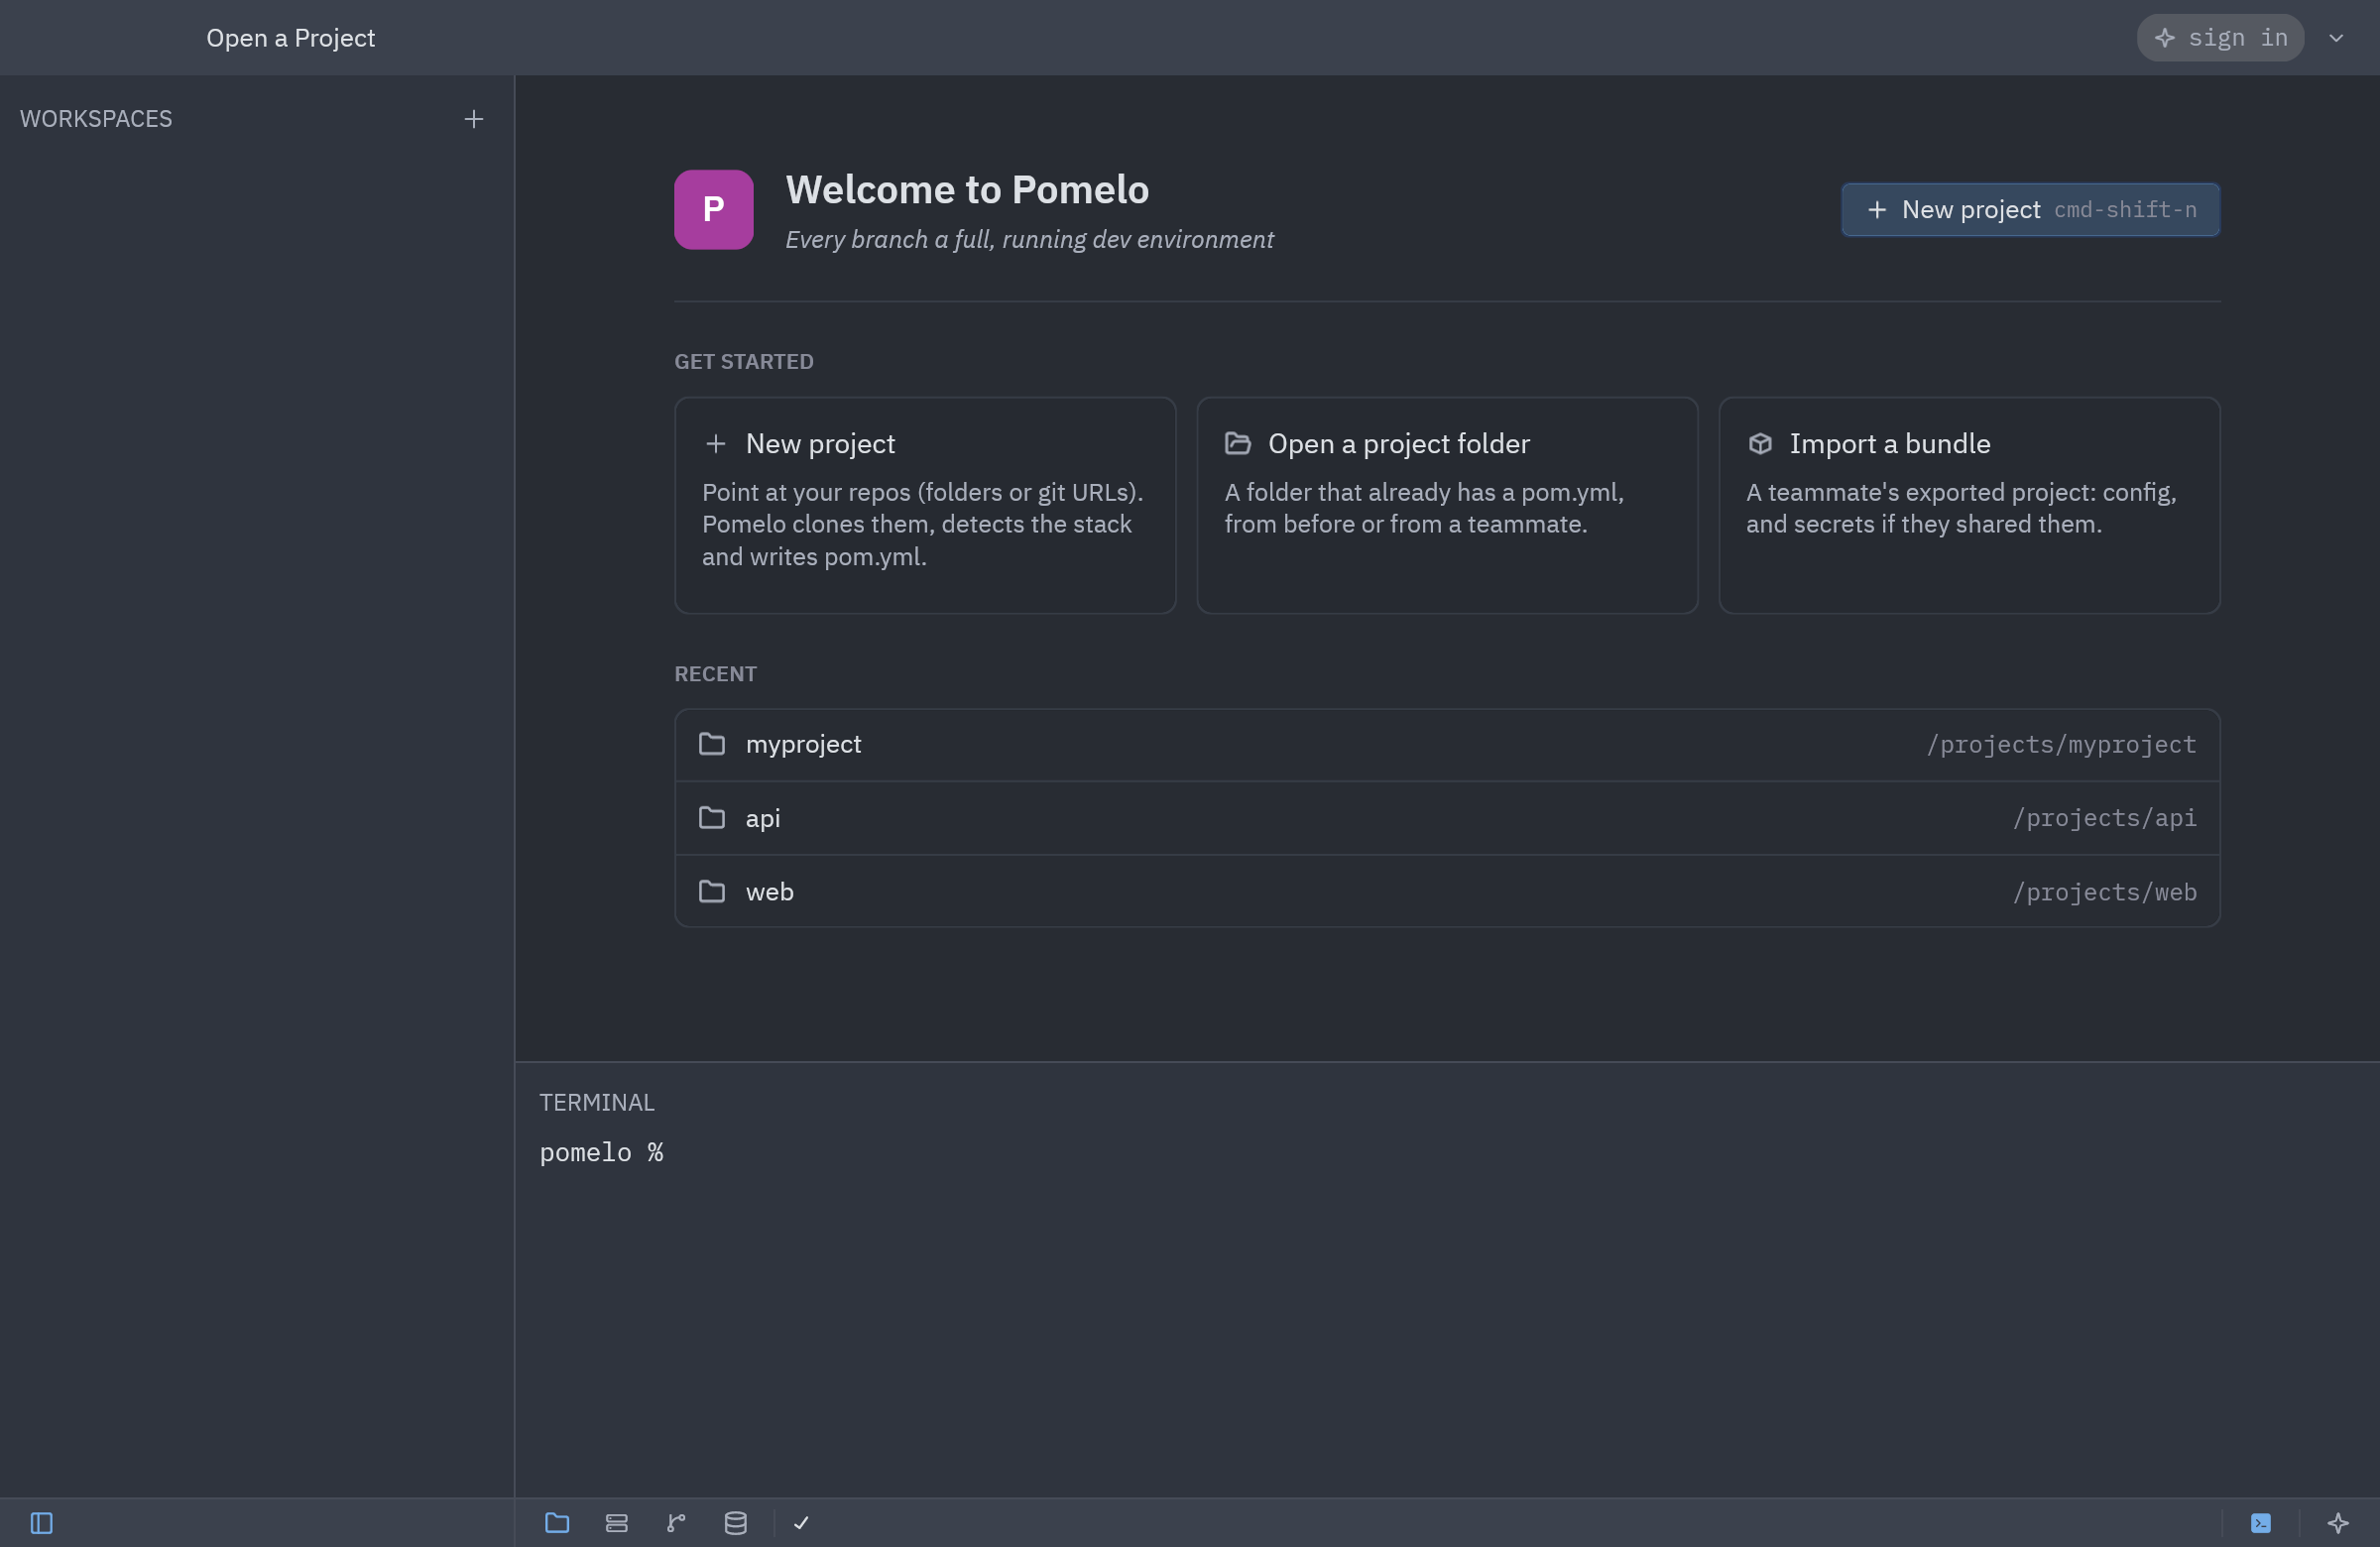Click the folder icon beside myproject

coord(712,744)
